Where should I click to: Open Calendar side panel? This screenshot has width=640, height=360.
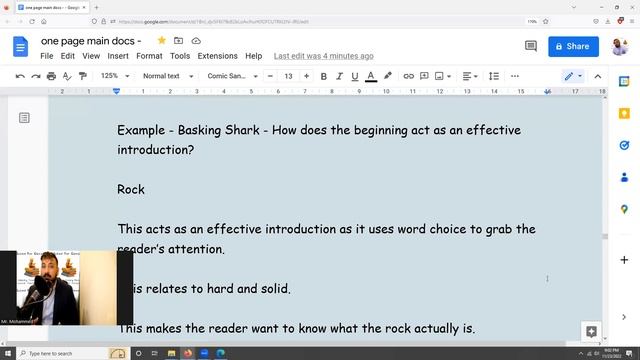pyautogui.click(x=624, y=81)
